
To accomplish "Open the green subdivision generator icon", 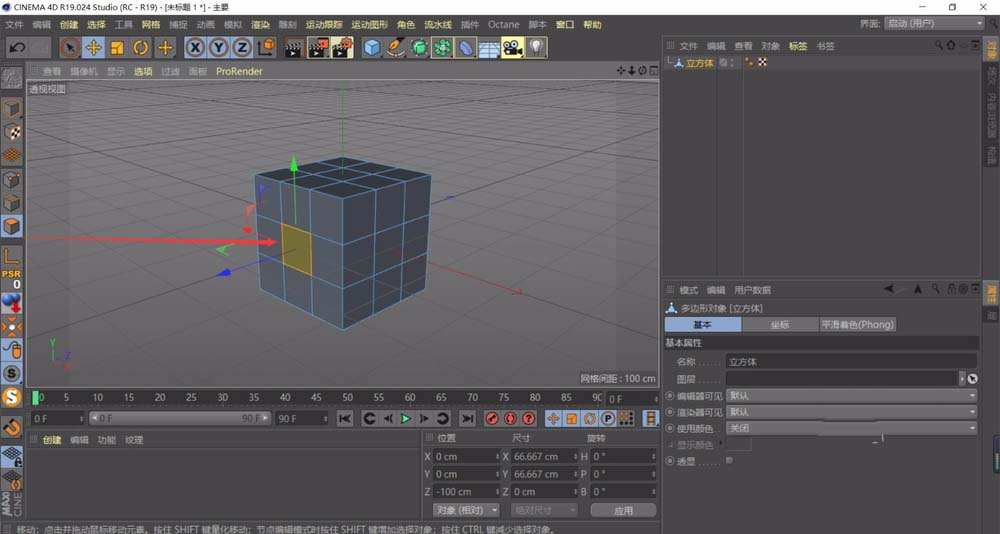I will (x=419, y=48).
